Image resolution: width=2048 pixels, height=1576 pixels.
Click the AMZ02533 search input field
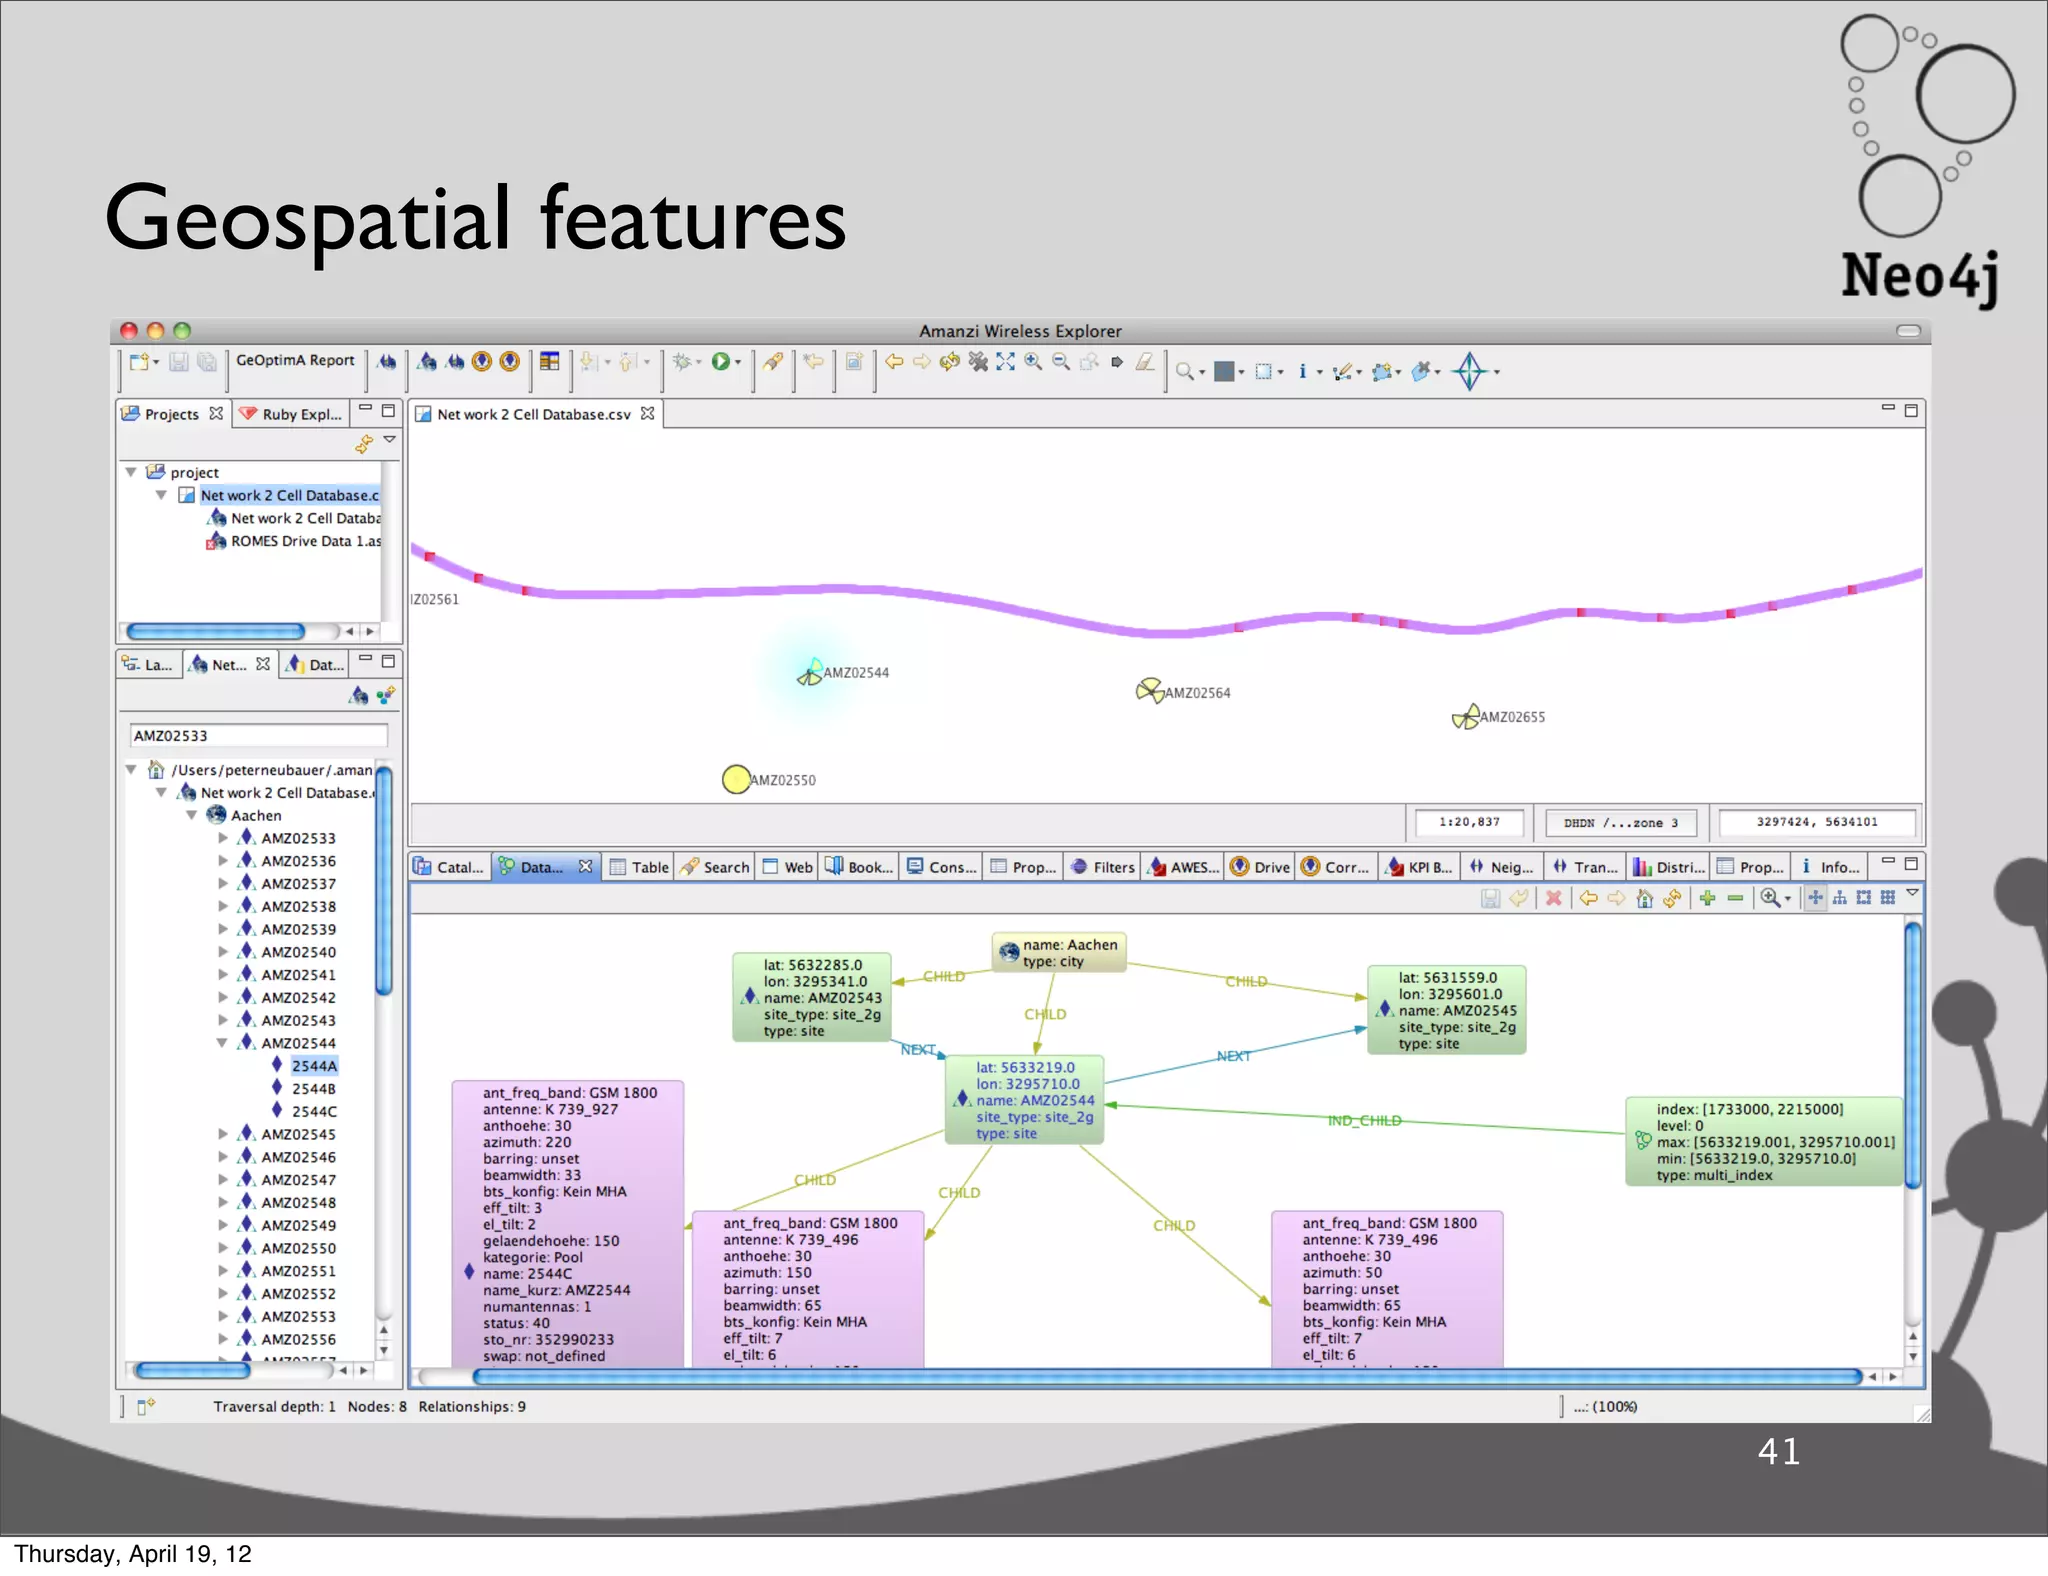[x=258, y=735]
